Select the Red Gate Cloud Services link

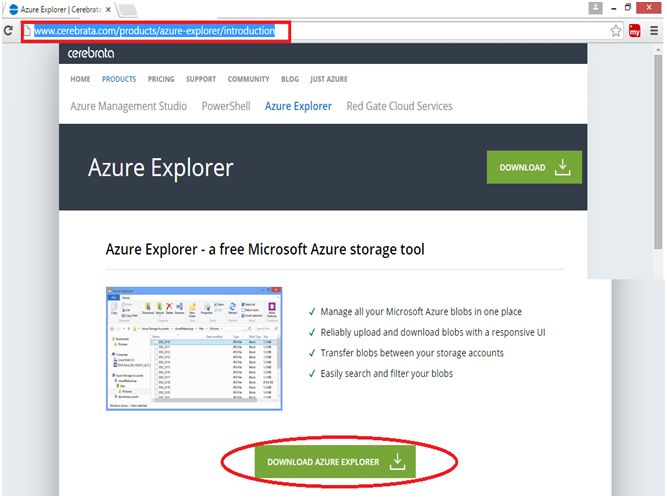coord(399,106)
